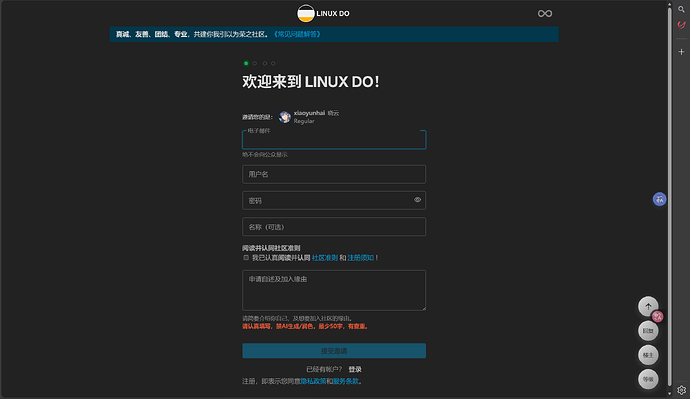The width and height of the screenshot is (690, 399).
Task: Click the infinity icon in the header
Action: click(545, 14)
